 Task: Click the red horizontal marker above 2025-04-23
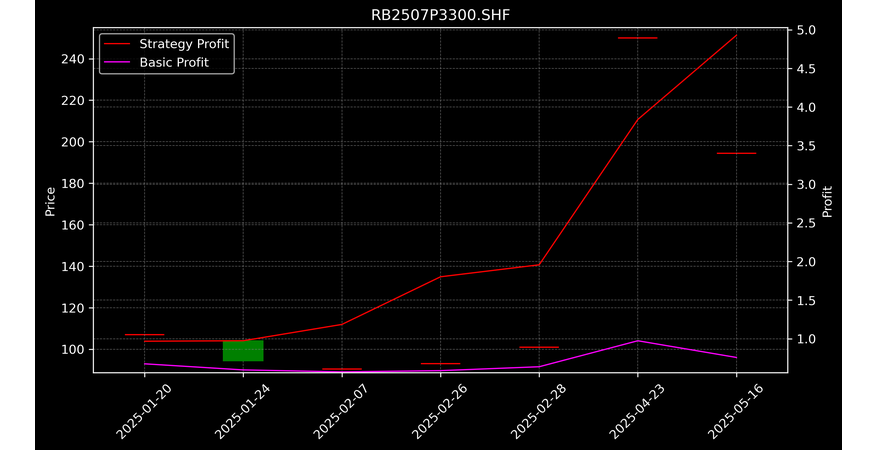click(x=637, y=38)
